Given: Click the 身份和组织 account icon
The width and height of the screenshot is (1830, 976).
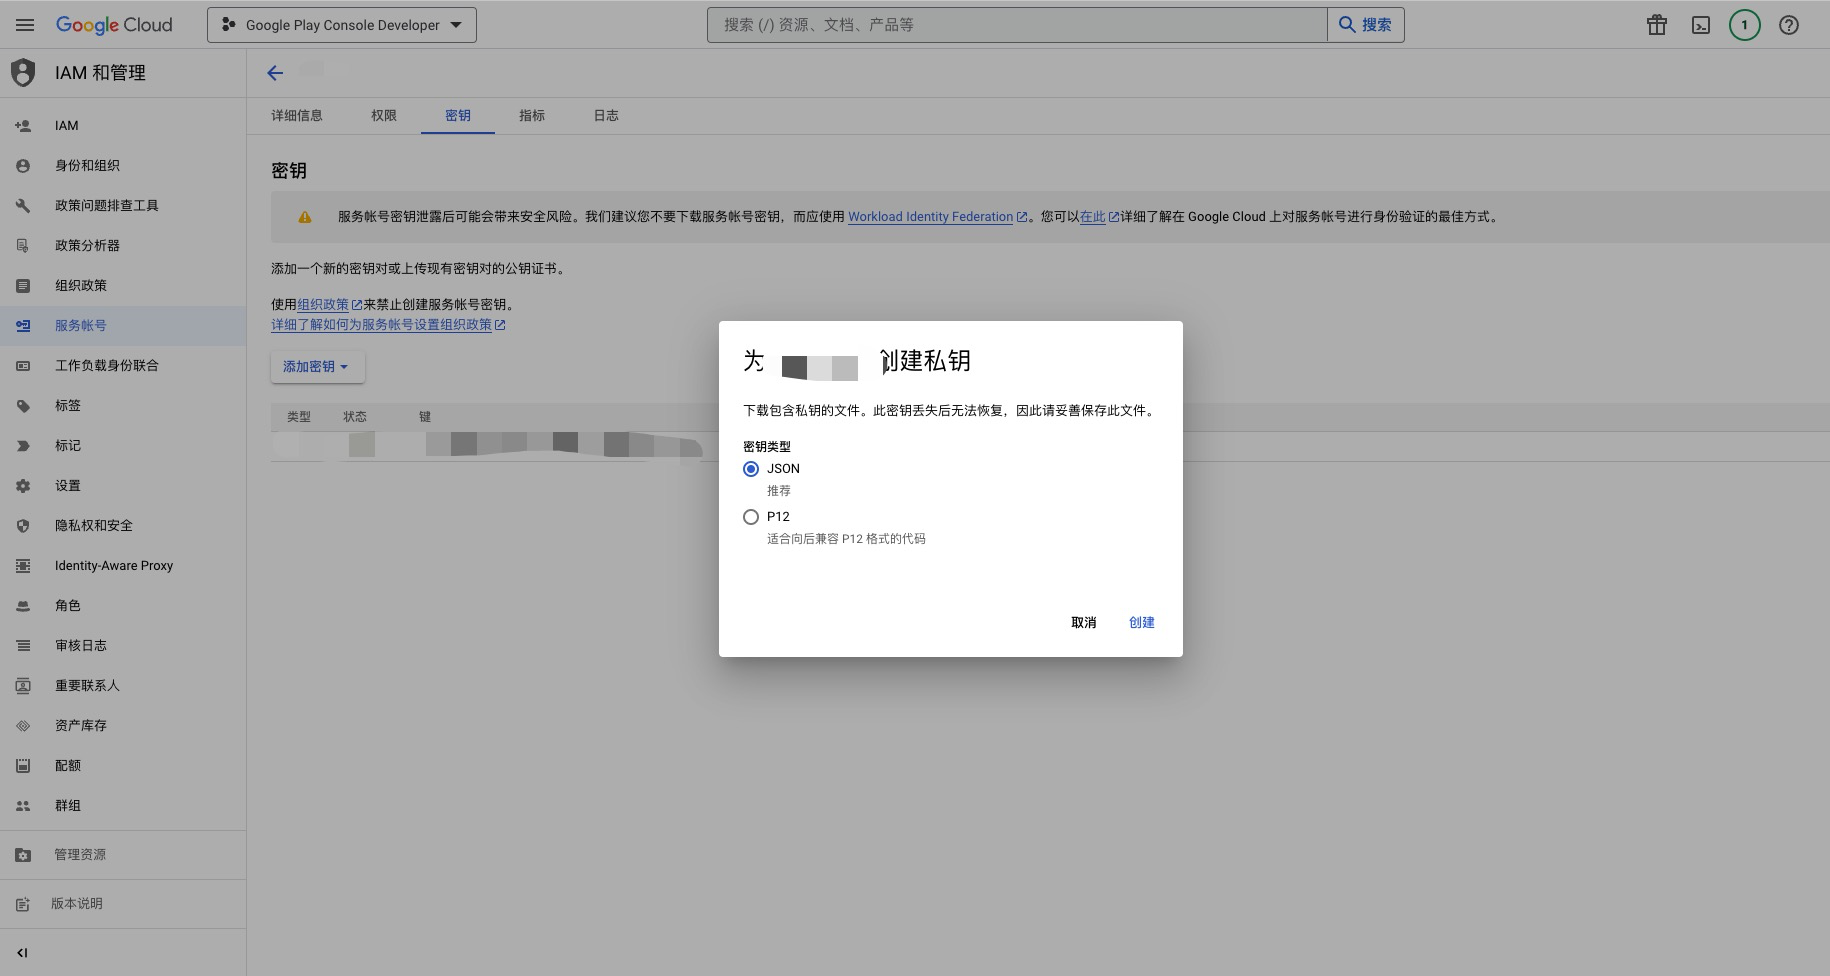Looking at the screenshot, I should (x=23, y=166).
